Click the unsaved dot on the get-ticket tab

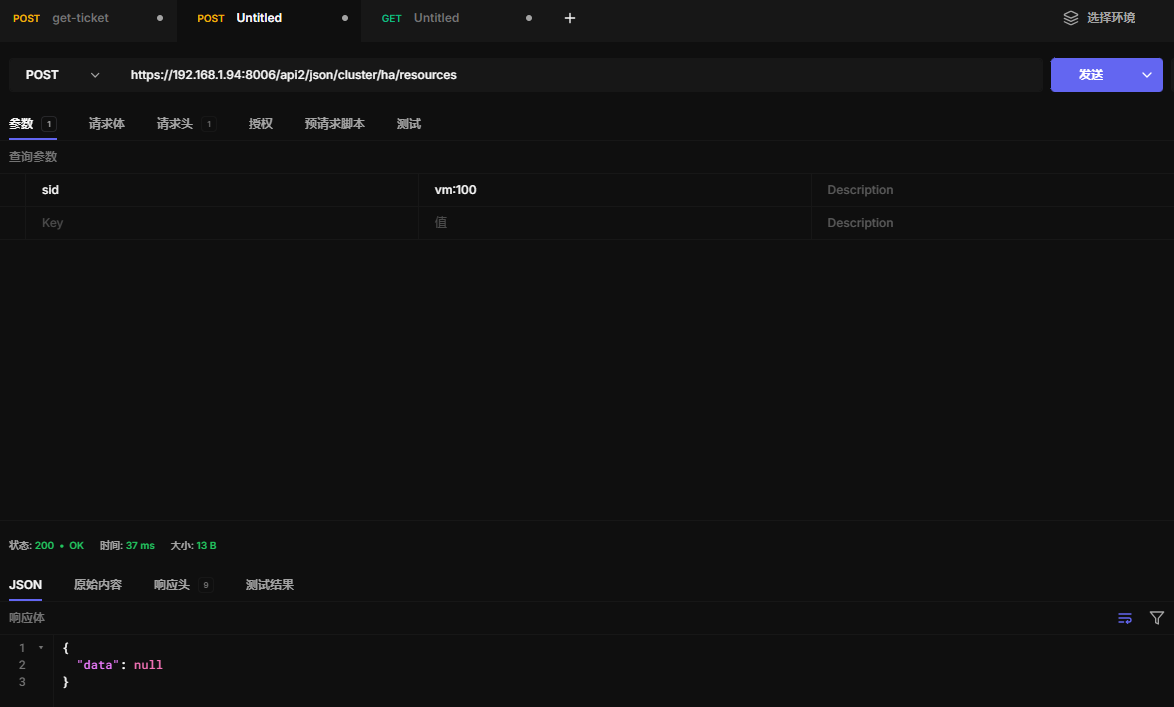(x=160, y=18)
